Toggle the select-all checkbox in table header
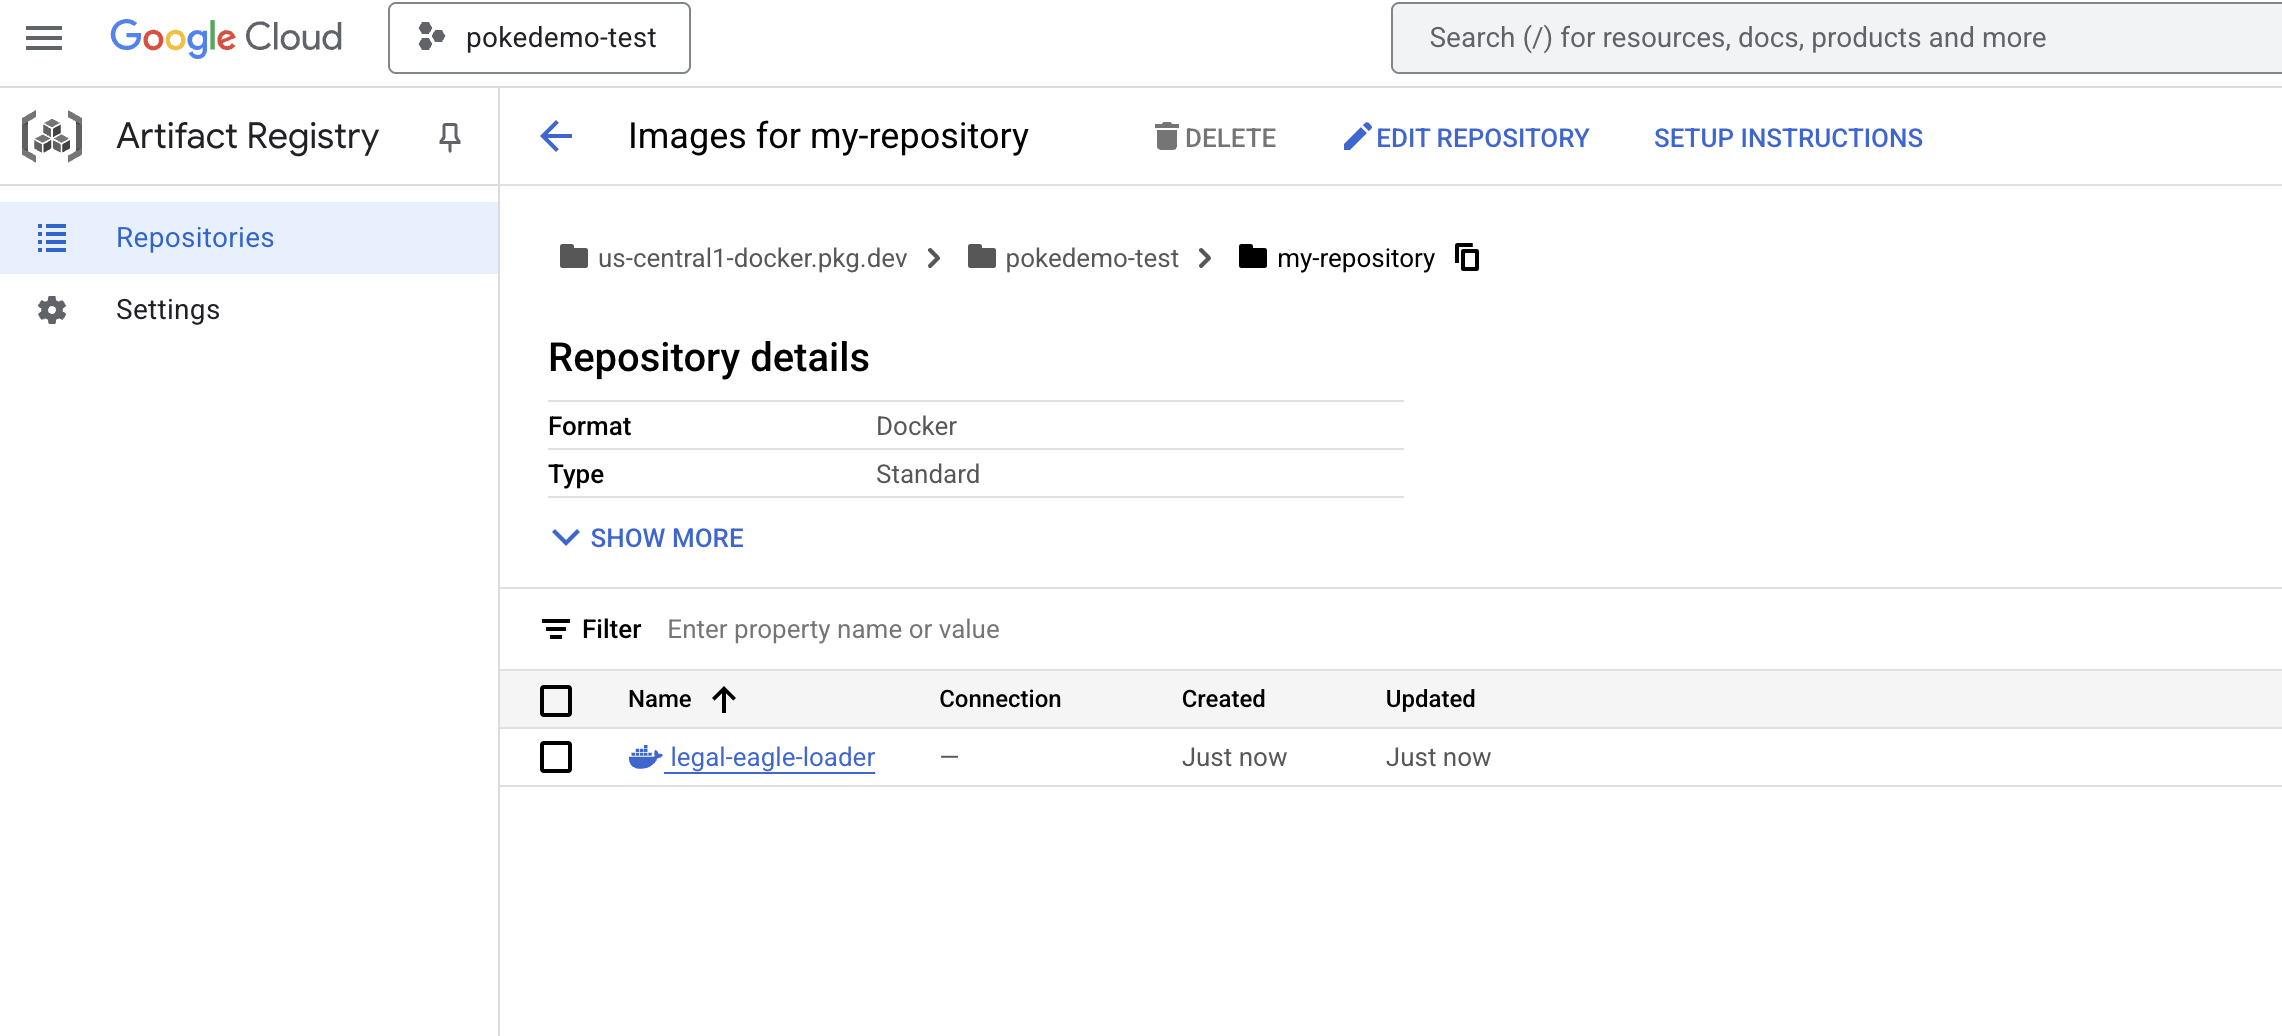This screenshot has width=2282, height=1036. (x=556, y=700)
